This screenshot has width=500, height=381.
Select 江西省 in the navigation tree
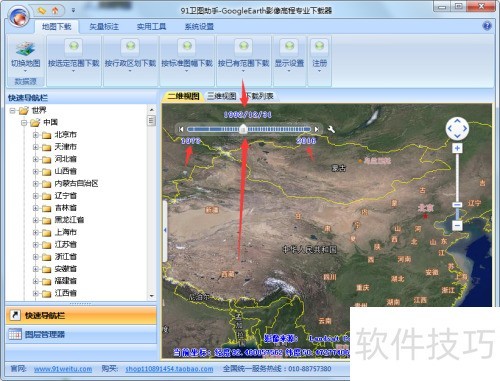[x=65, y=293]
